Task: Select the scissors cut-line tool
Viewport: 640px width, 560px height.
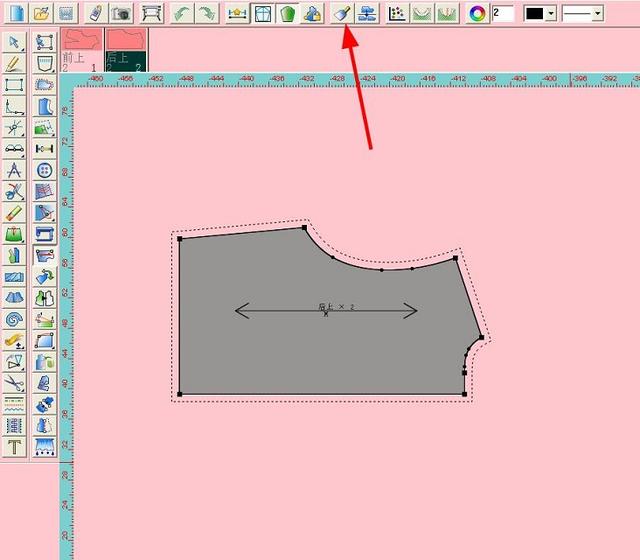Action: (14, 191)
